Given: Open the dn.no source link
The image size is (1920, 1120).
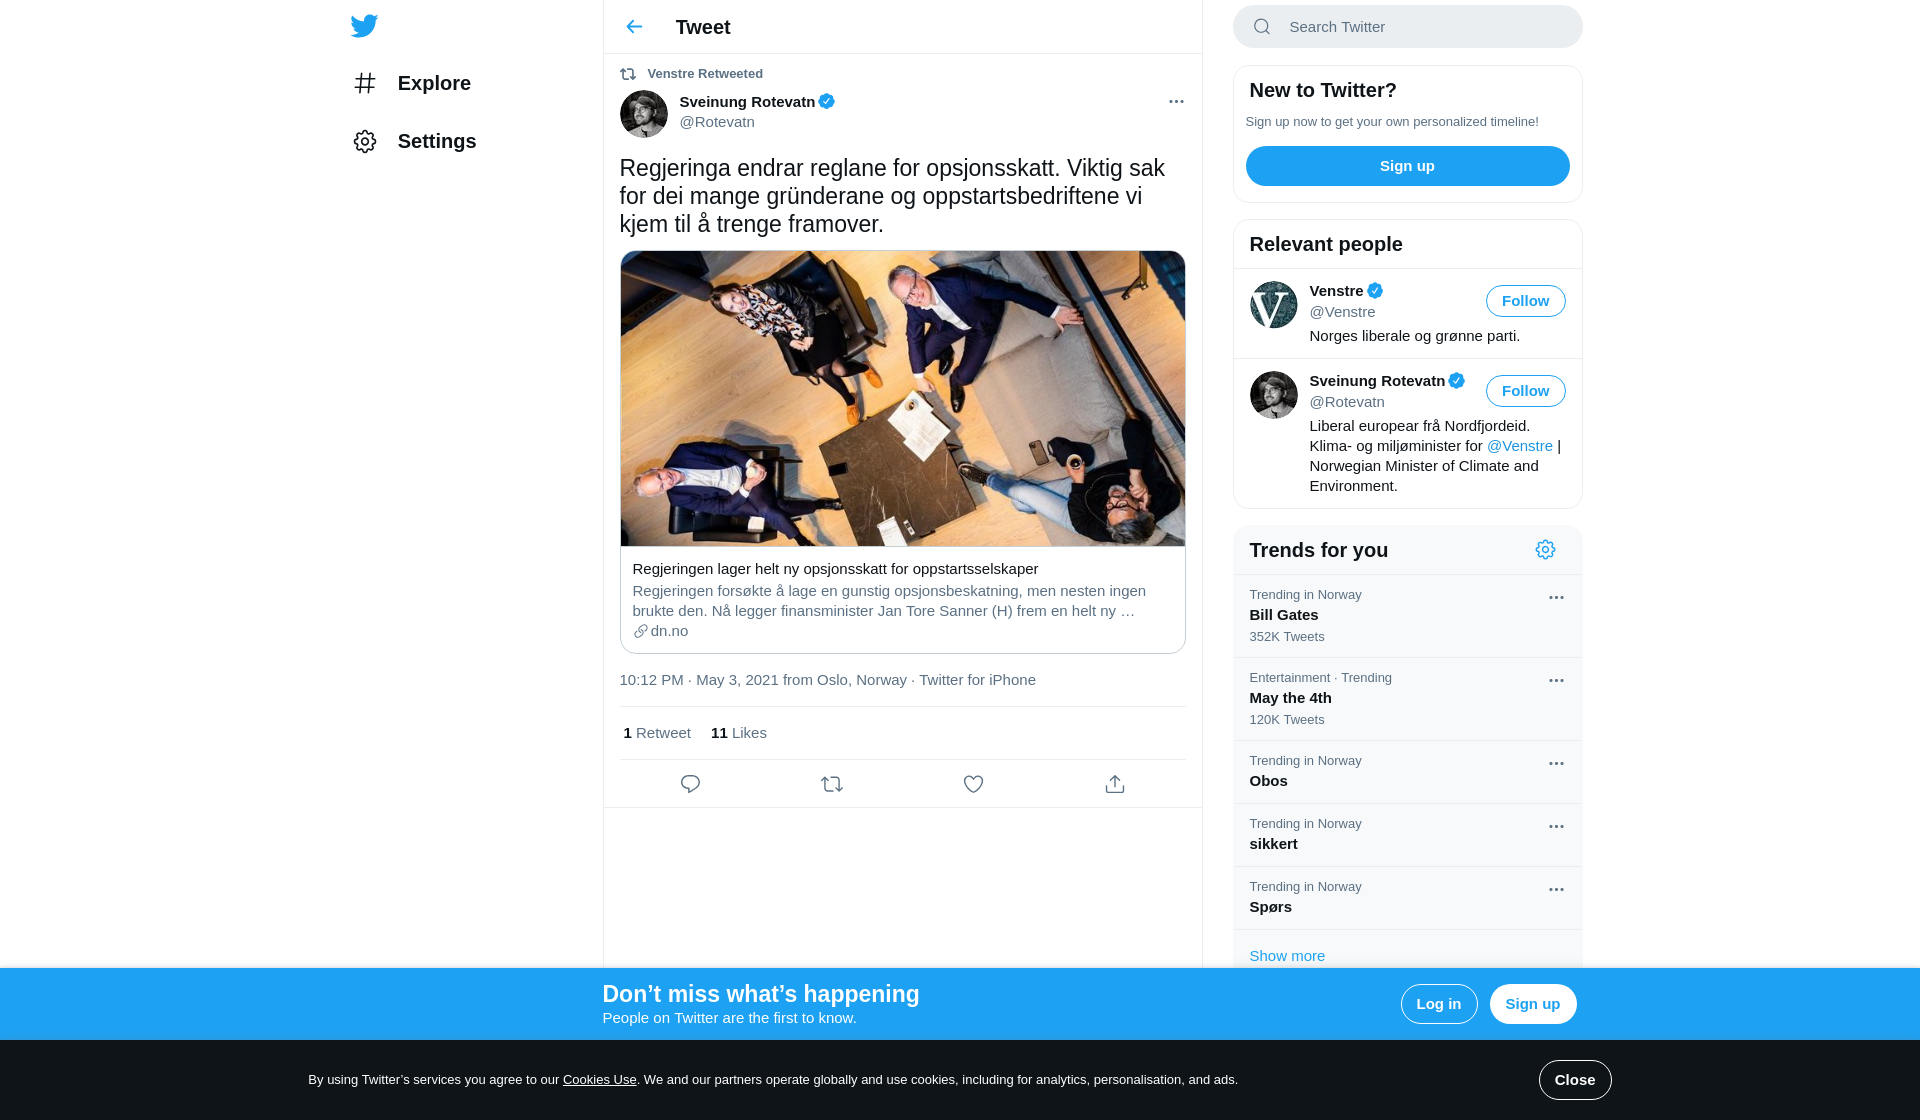Looking at the screenshot, I should coord(670,631).
